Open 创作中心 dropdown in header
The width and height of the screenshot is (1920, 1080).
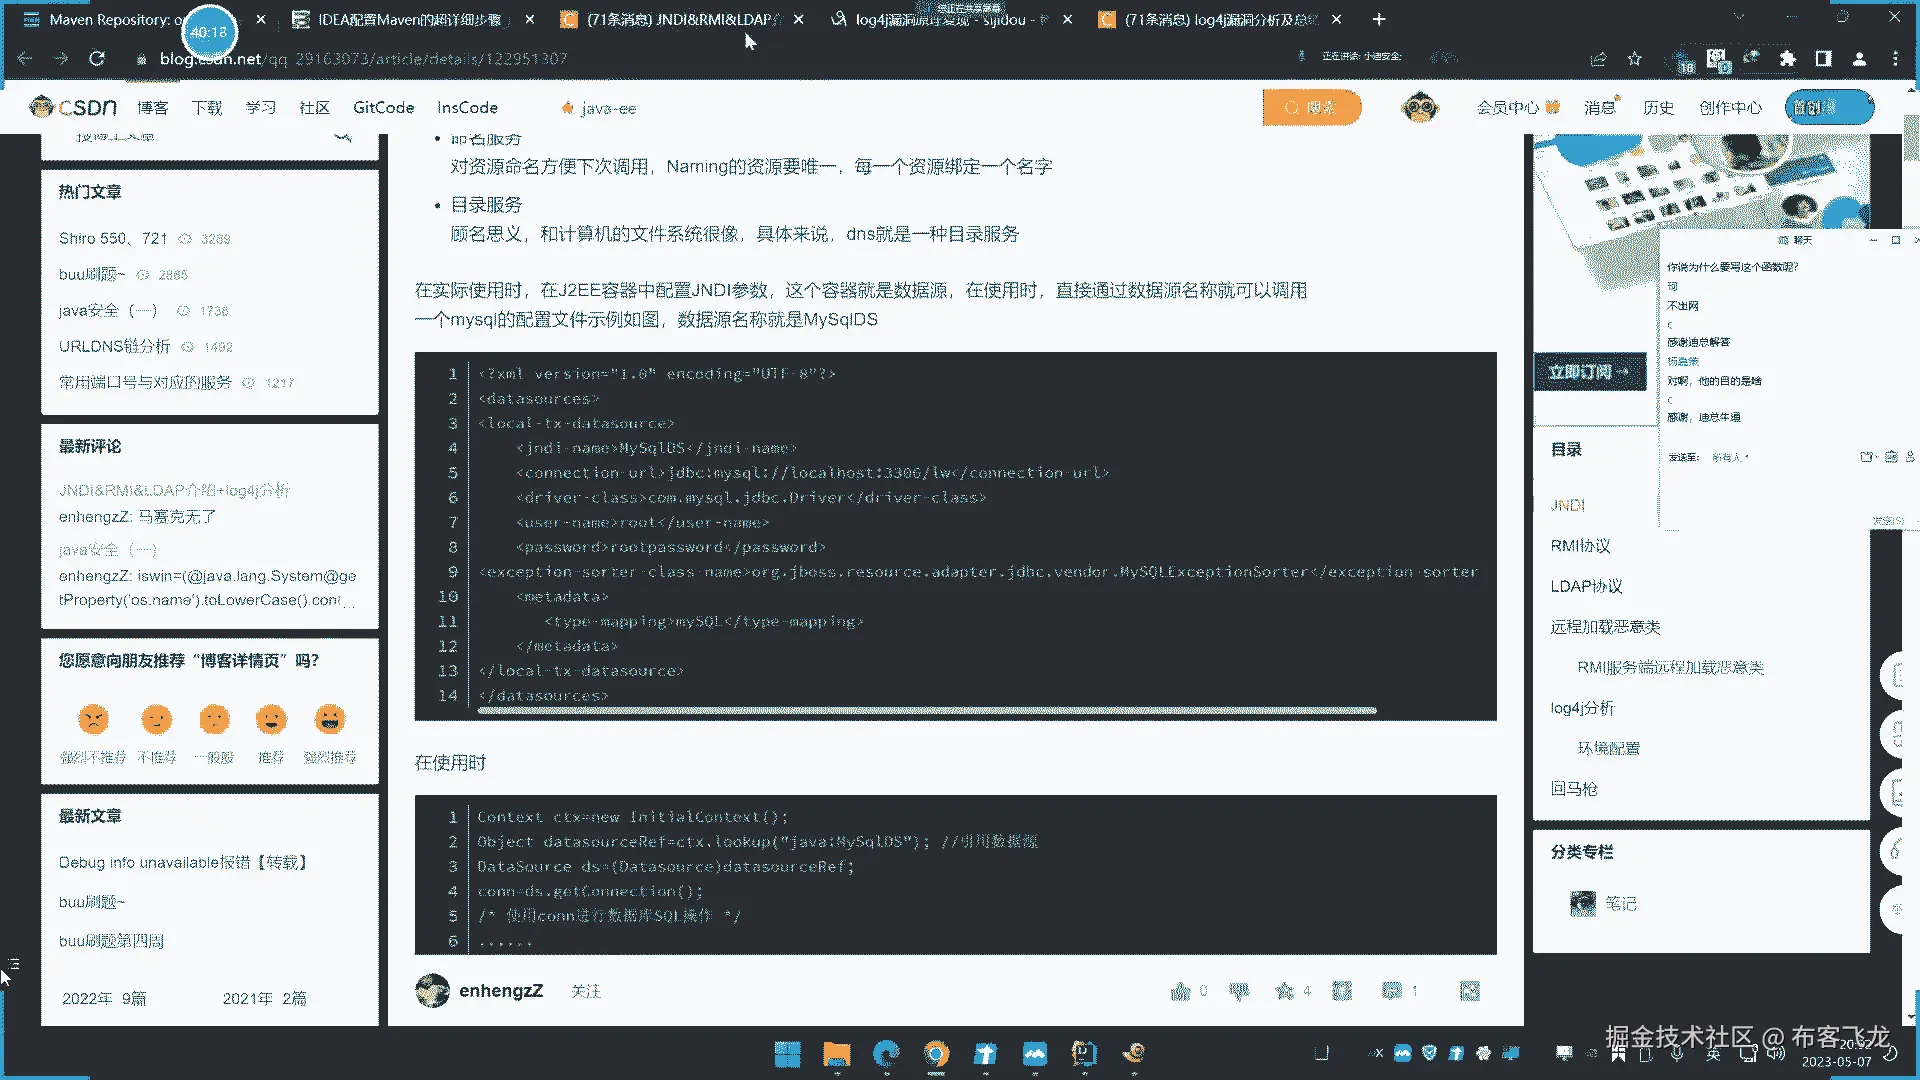point(1730,107)
